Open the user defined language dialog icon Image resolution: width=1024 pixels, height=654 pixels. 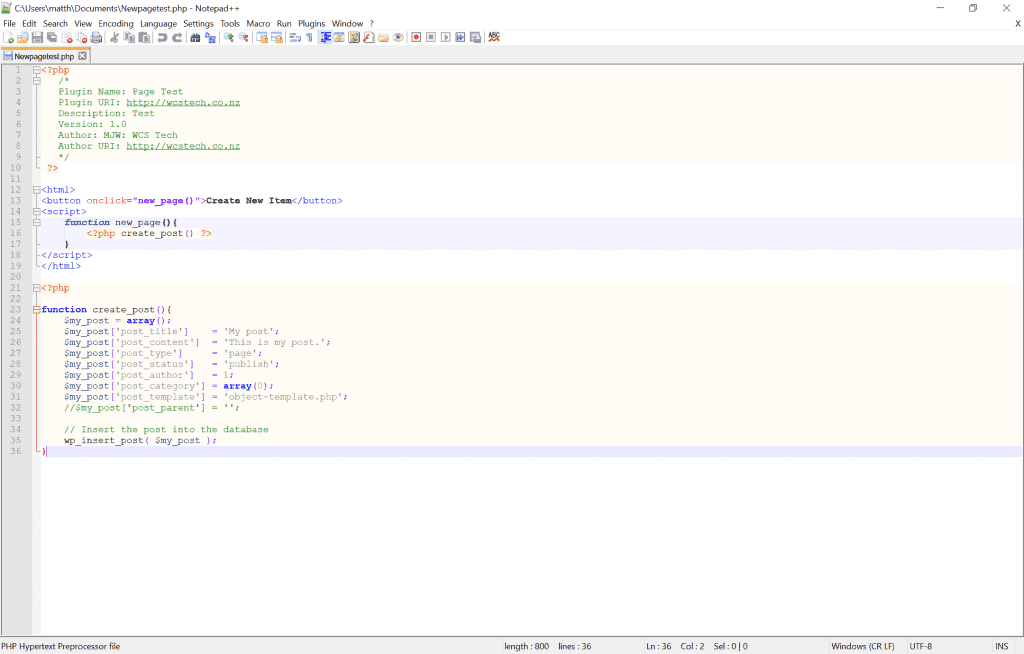point(339,37)
